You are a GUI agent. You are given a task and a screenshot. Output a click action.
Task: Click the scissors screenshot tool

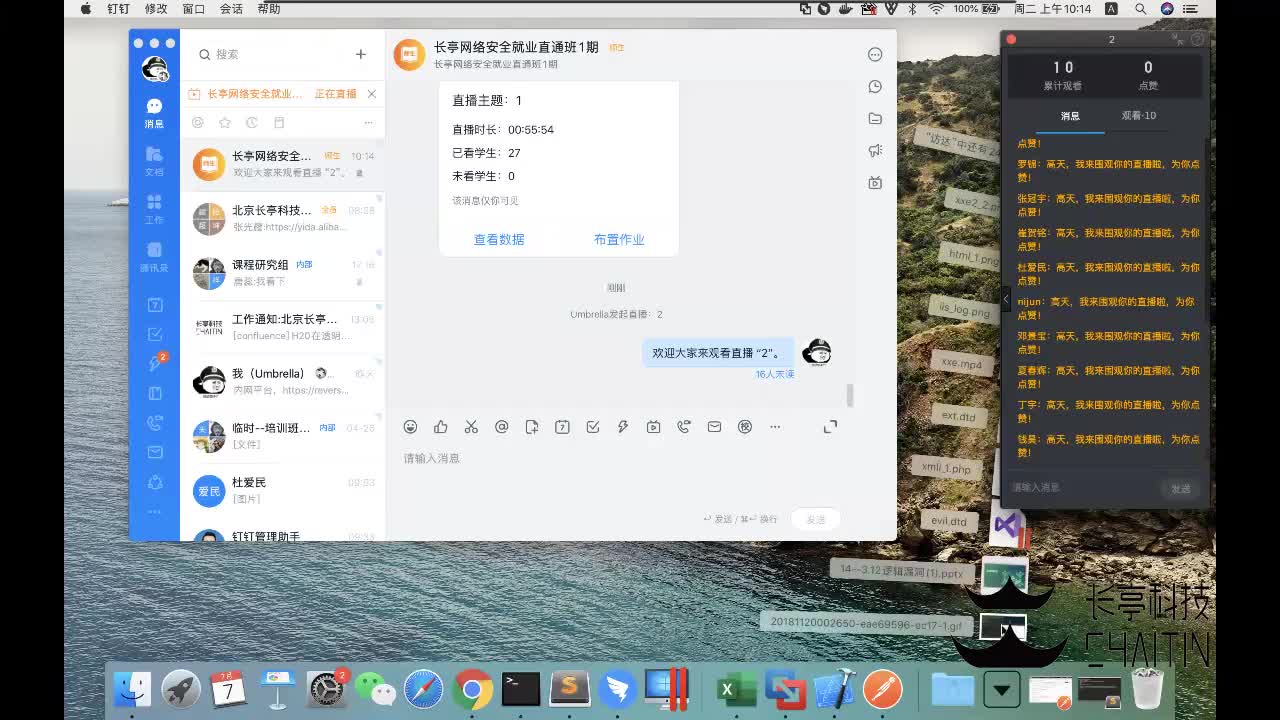pos(471,427)
